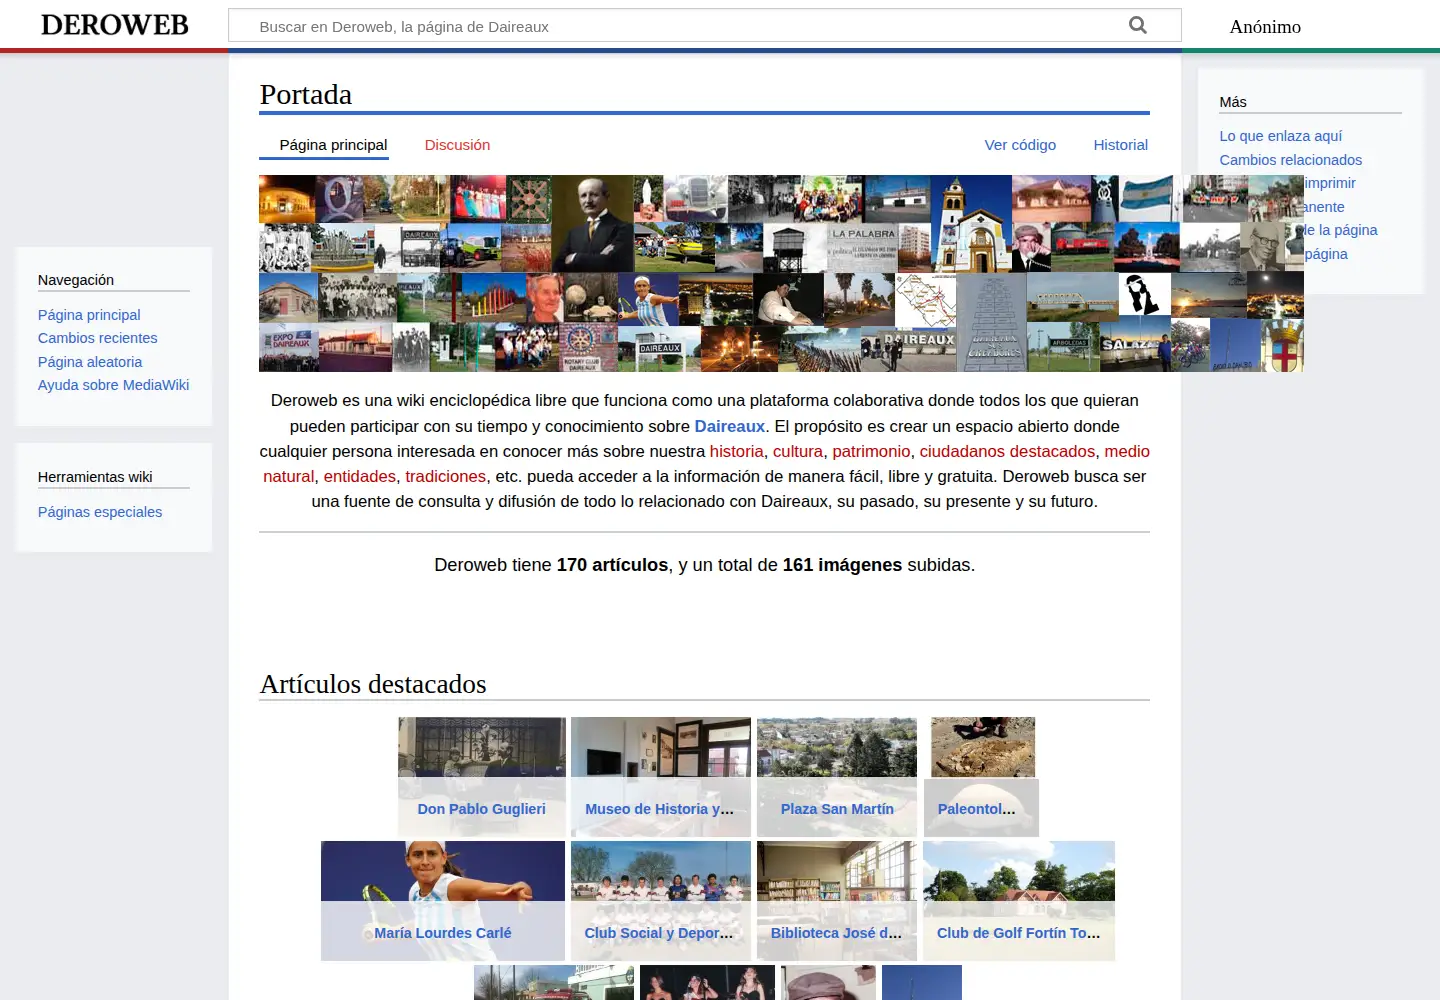Select the Página principal tab
This screenshot has height=1000, width=1440.
point(333,145)
